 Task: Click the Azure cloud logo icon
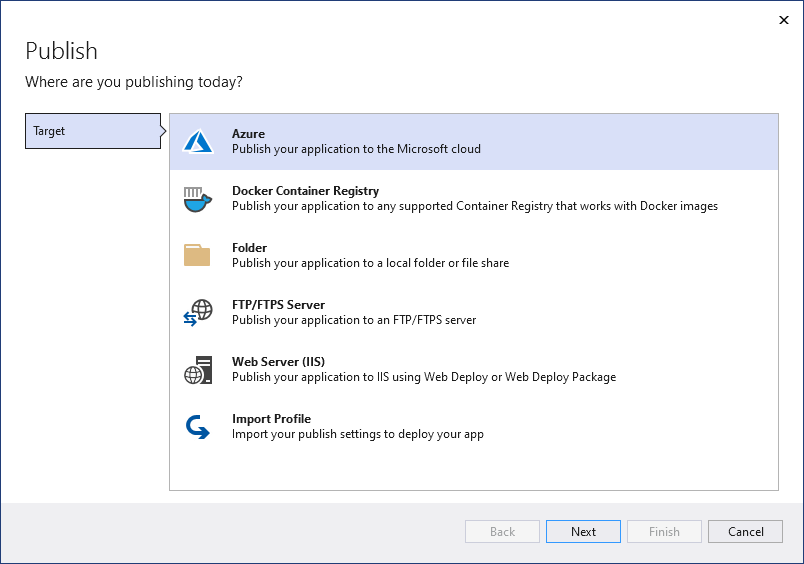pyautogui.click(x=198, y=142)
